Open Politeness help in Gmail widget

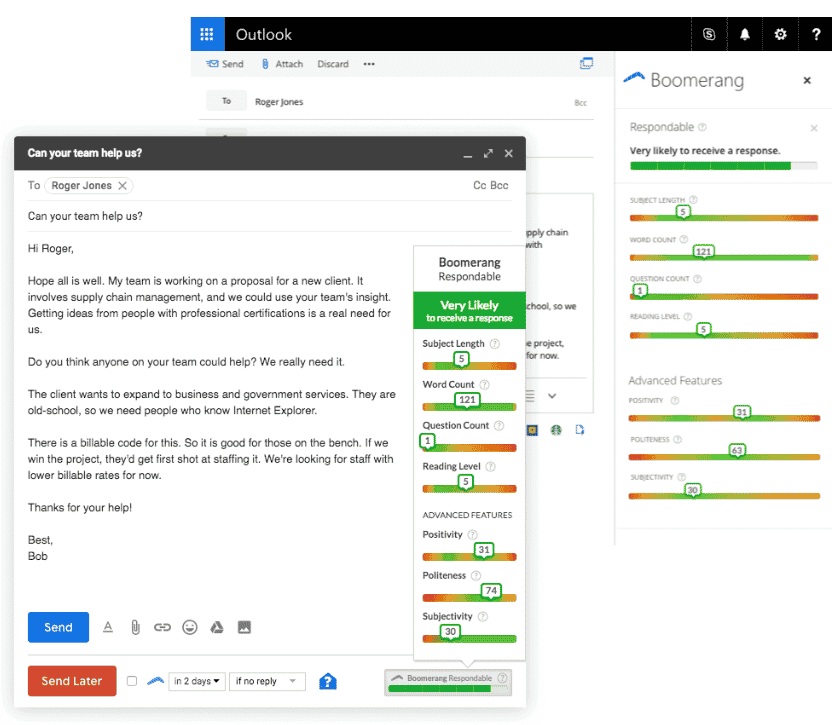coord(476,576)
